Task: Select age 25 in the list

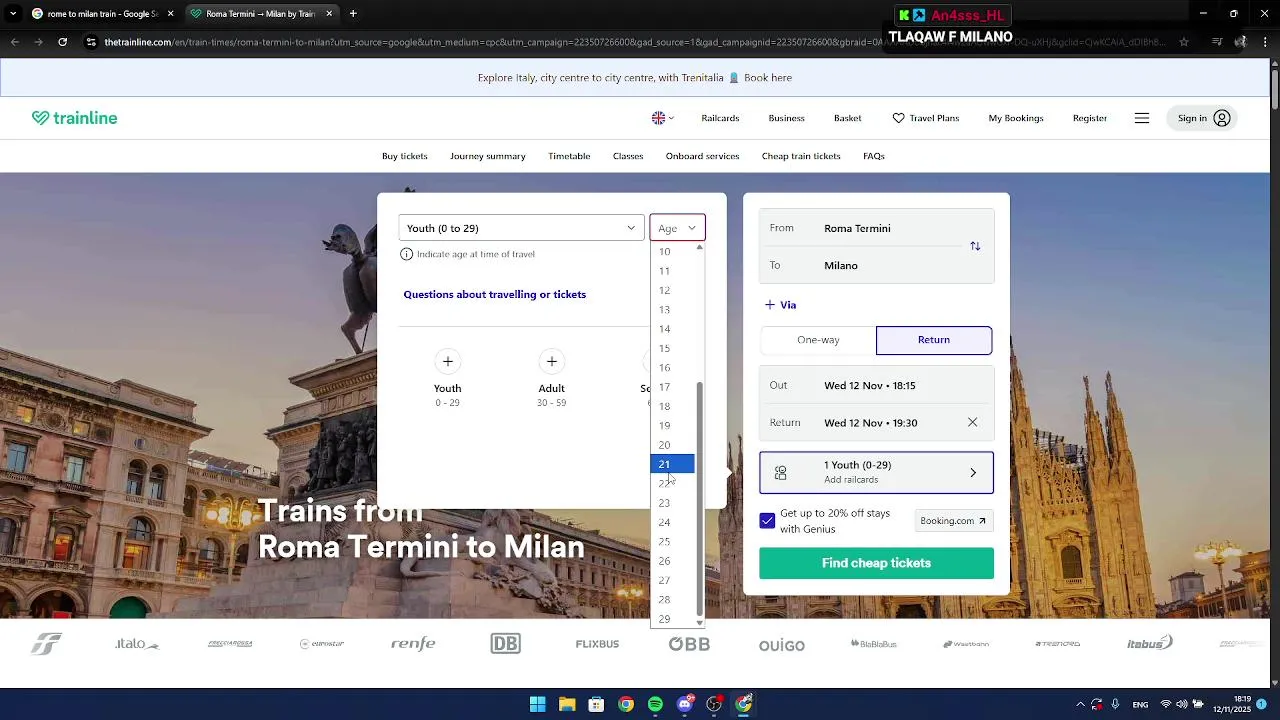Action: pyautogui.click(x=672, y=542)
